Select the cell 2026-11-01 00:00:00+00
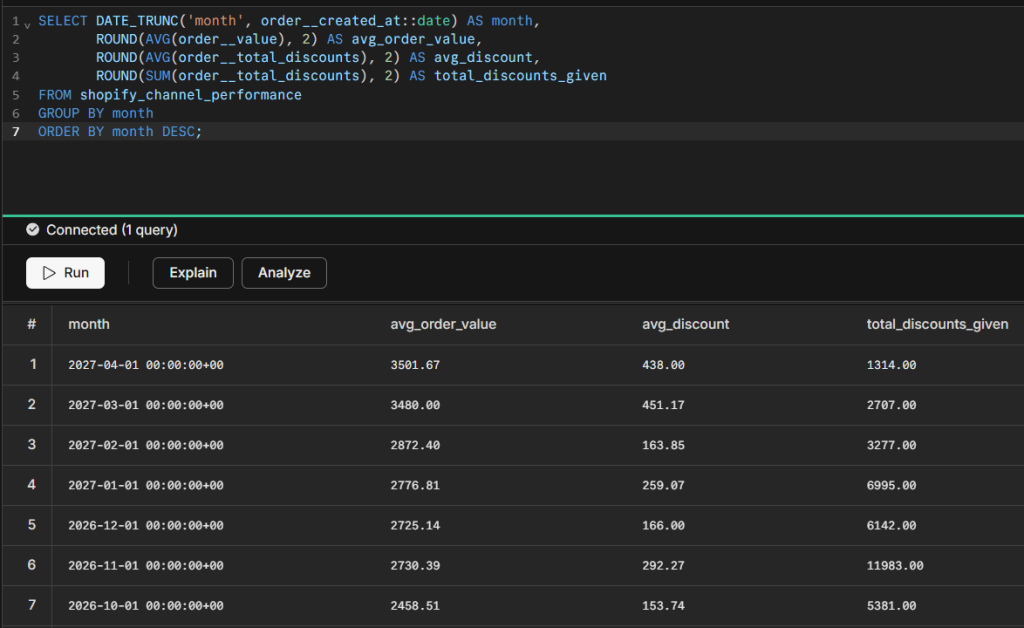The image size is (1024, 628). click(146, 566)
